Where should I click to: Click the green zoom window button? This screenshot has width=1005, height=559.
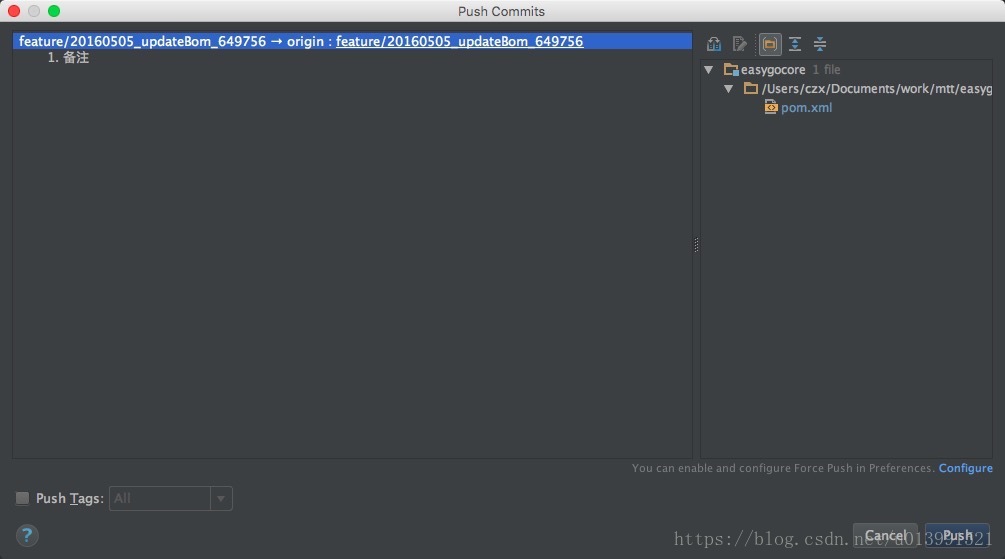tap(54, 11)
